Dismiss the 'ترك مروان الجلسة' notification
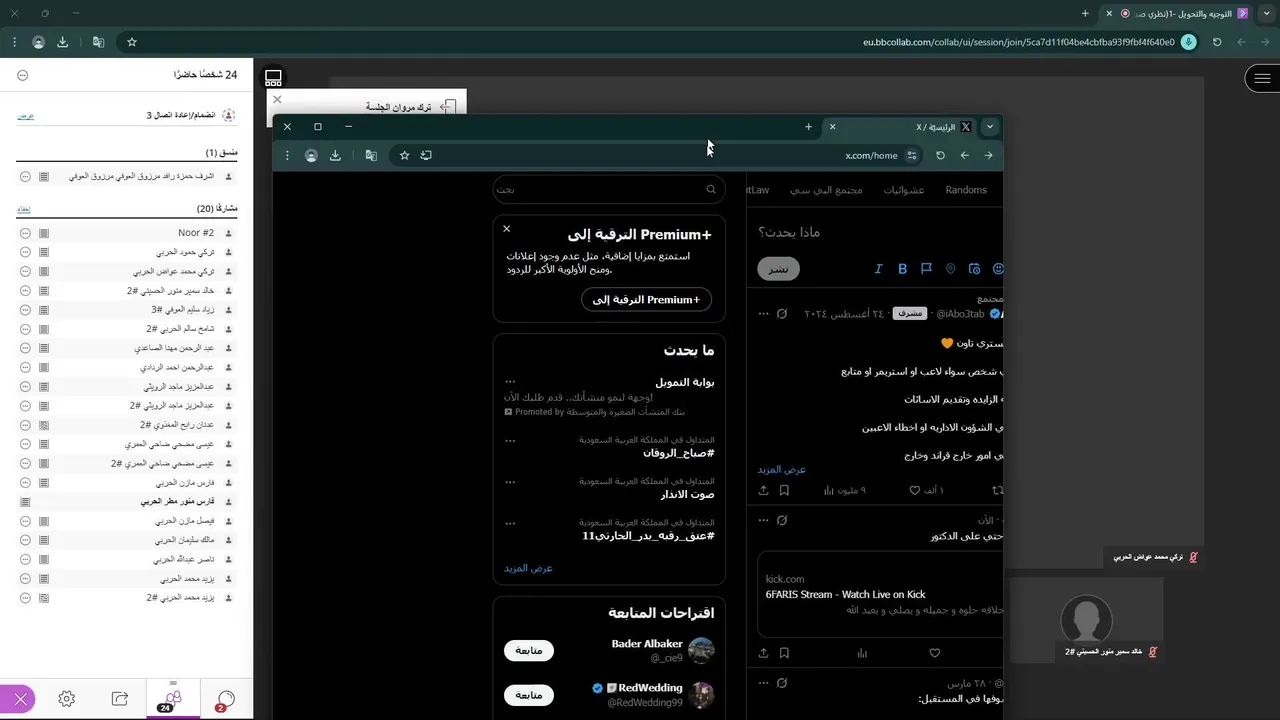Viewport: 1280px width, 720px height. (x=277, y=99)
